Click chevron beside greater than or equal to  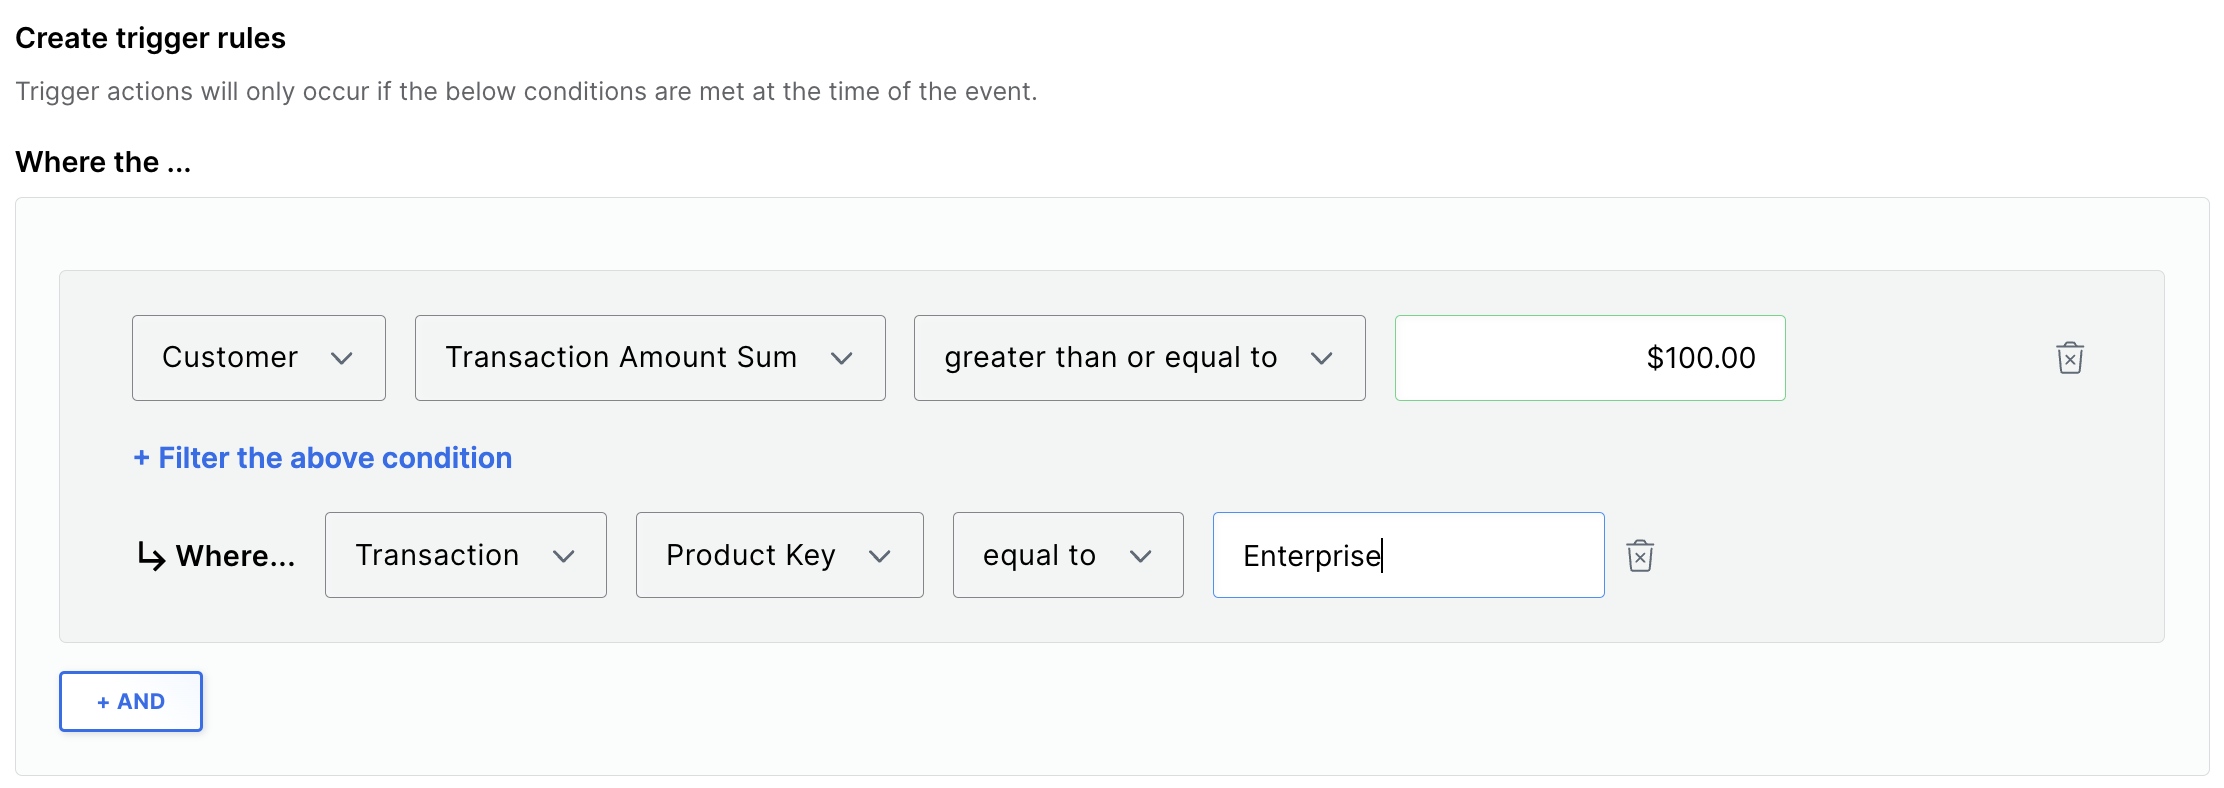(1322, 358)
